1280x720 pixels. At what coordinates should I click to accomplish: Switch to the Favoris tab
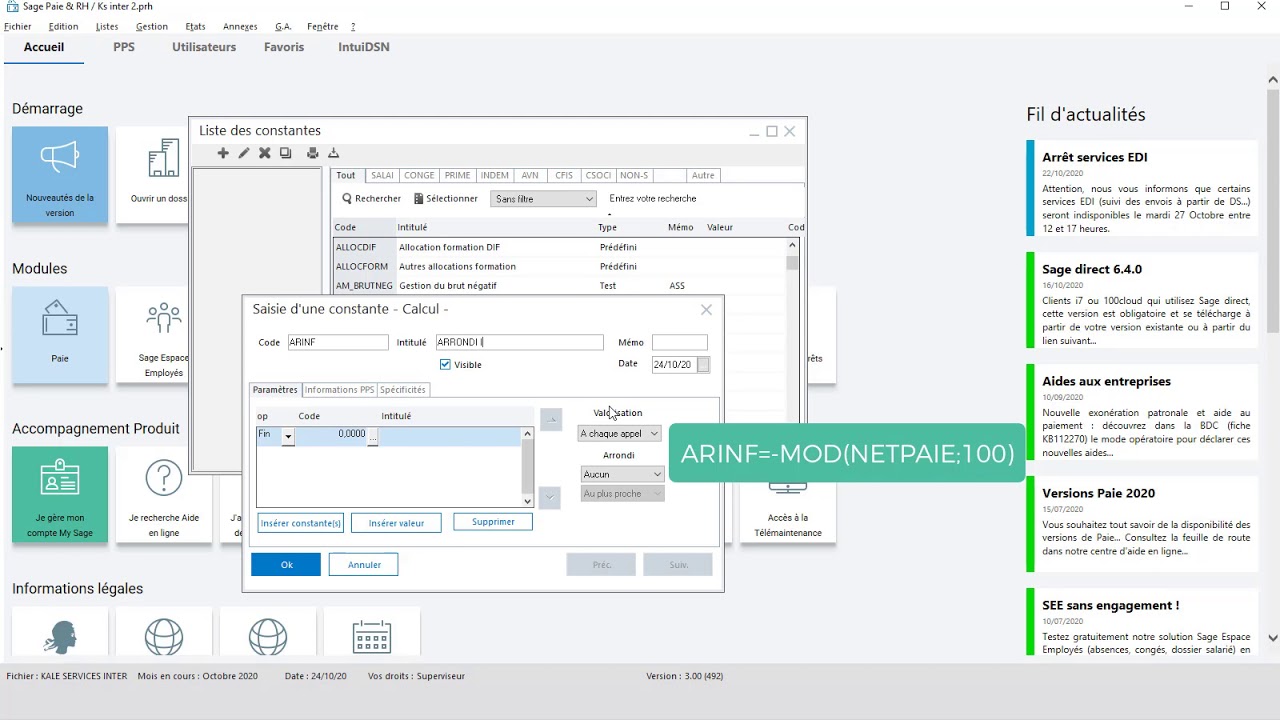tap(284, 47)
